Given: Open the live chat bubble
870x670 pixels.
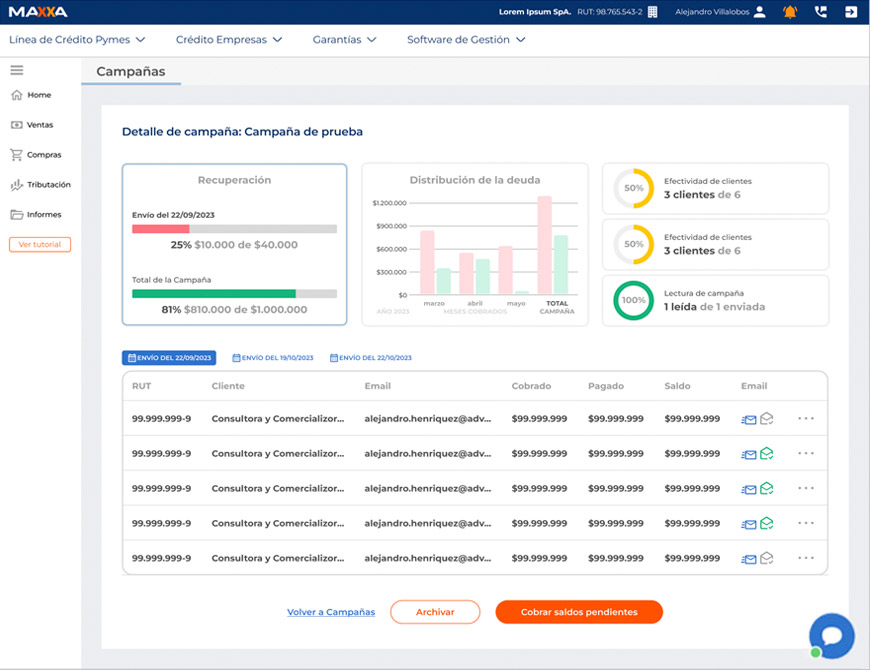Looking at the screenshot, I should click(x=832, y=636).
